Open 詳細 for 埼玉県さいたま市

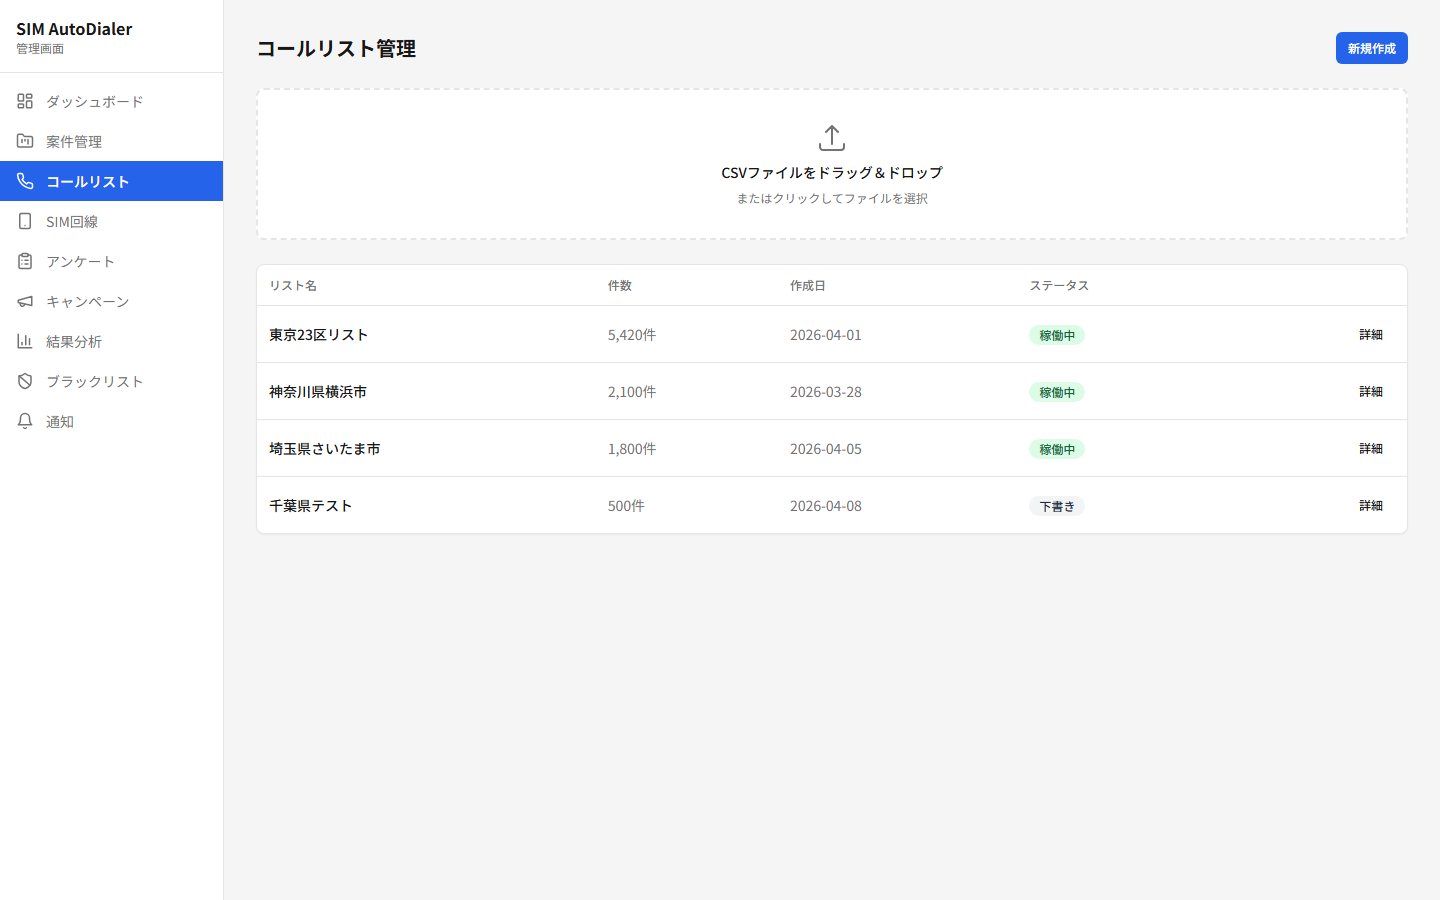click(1371, 449)
